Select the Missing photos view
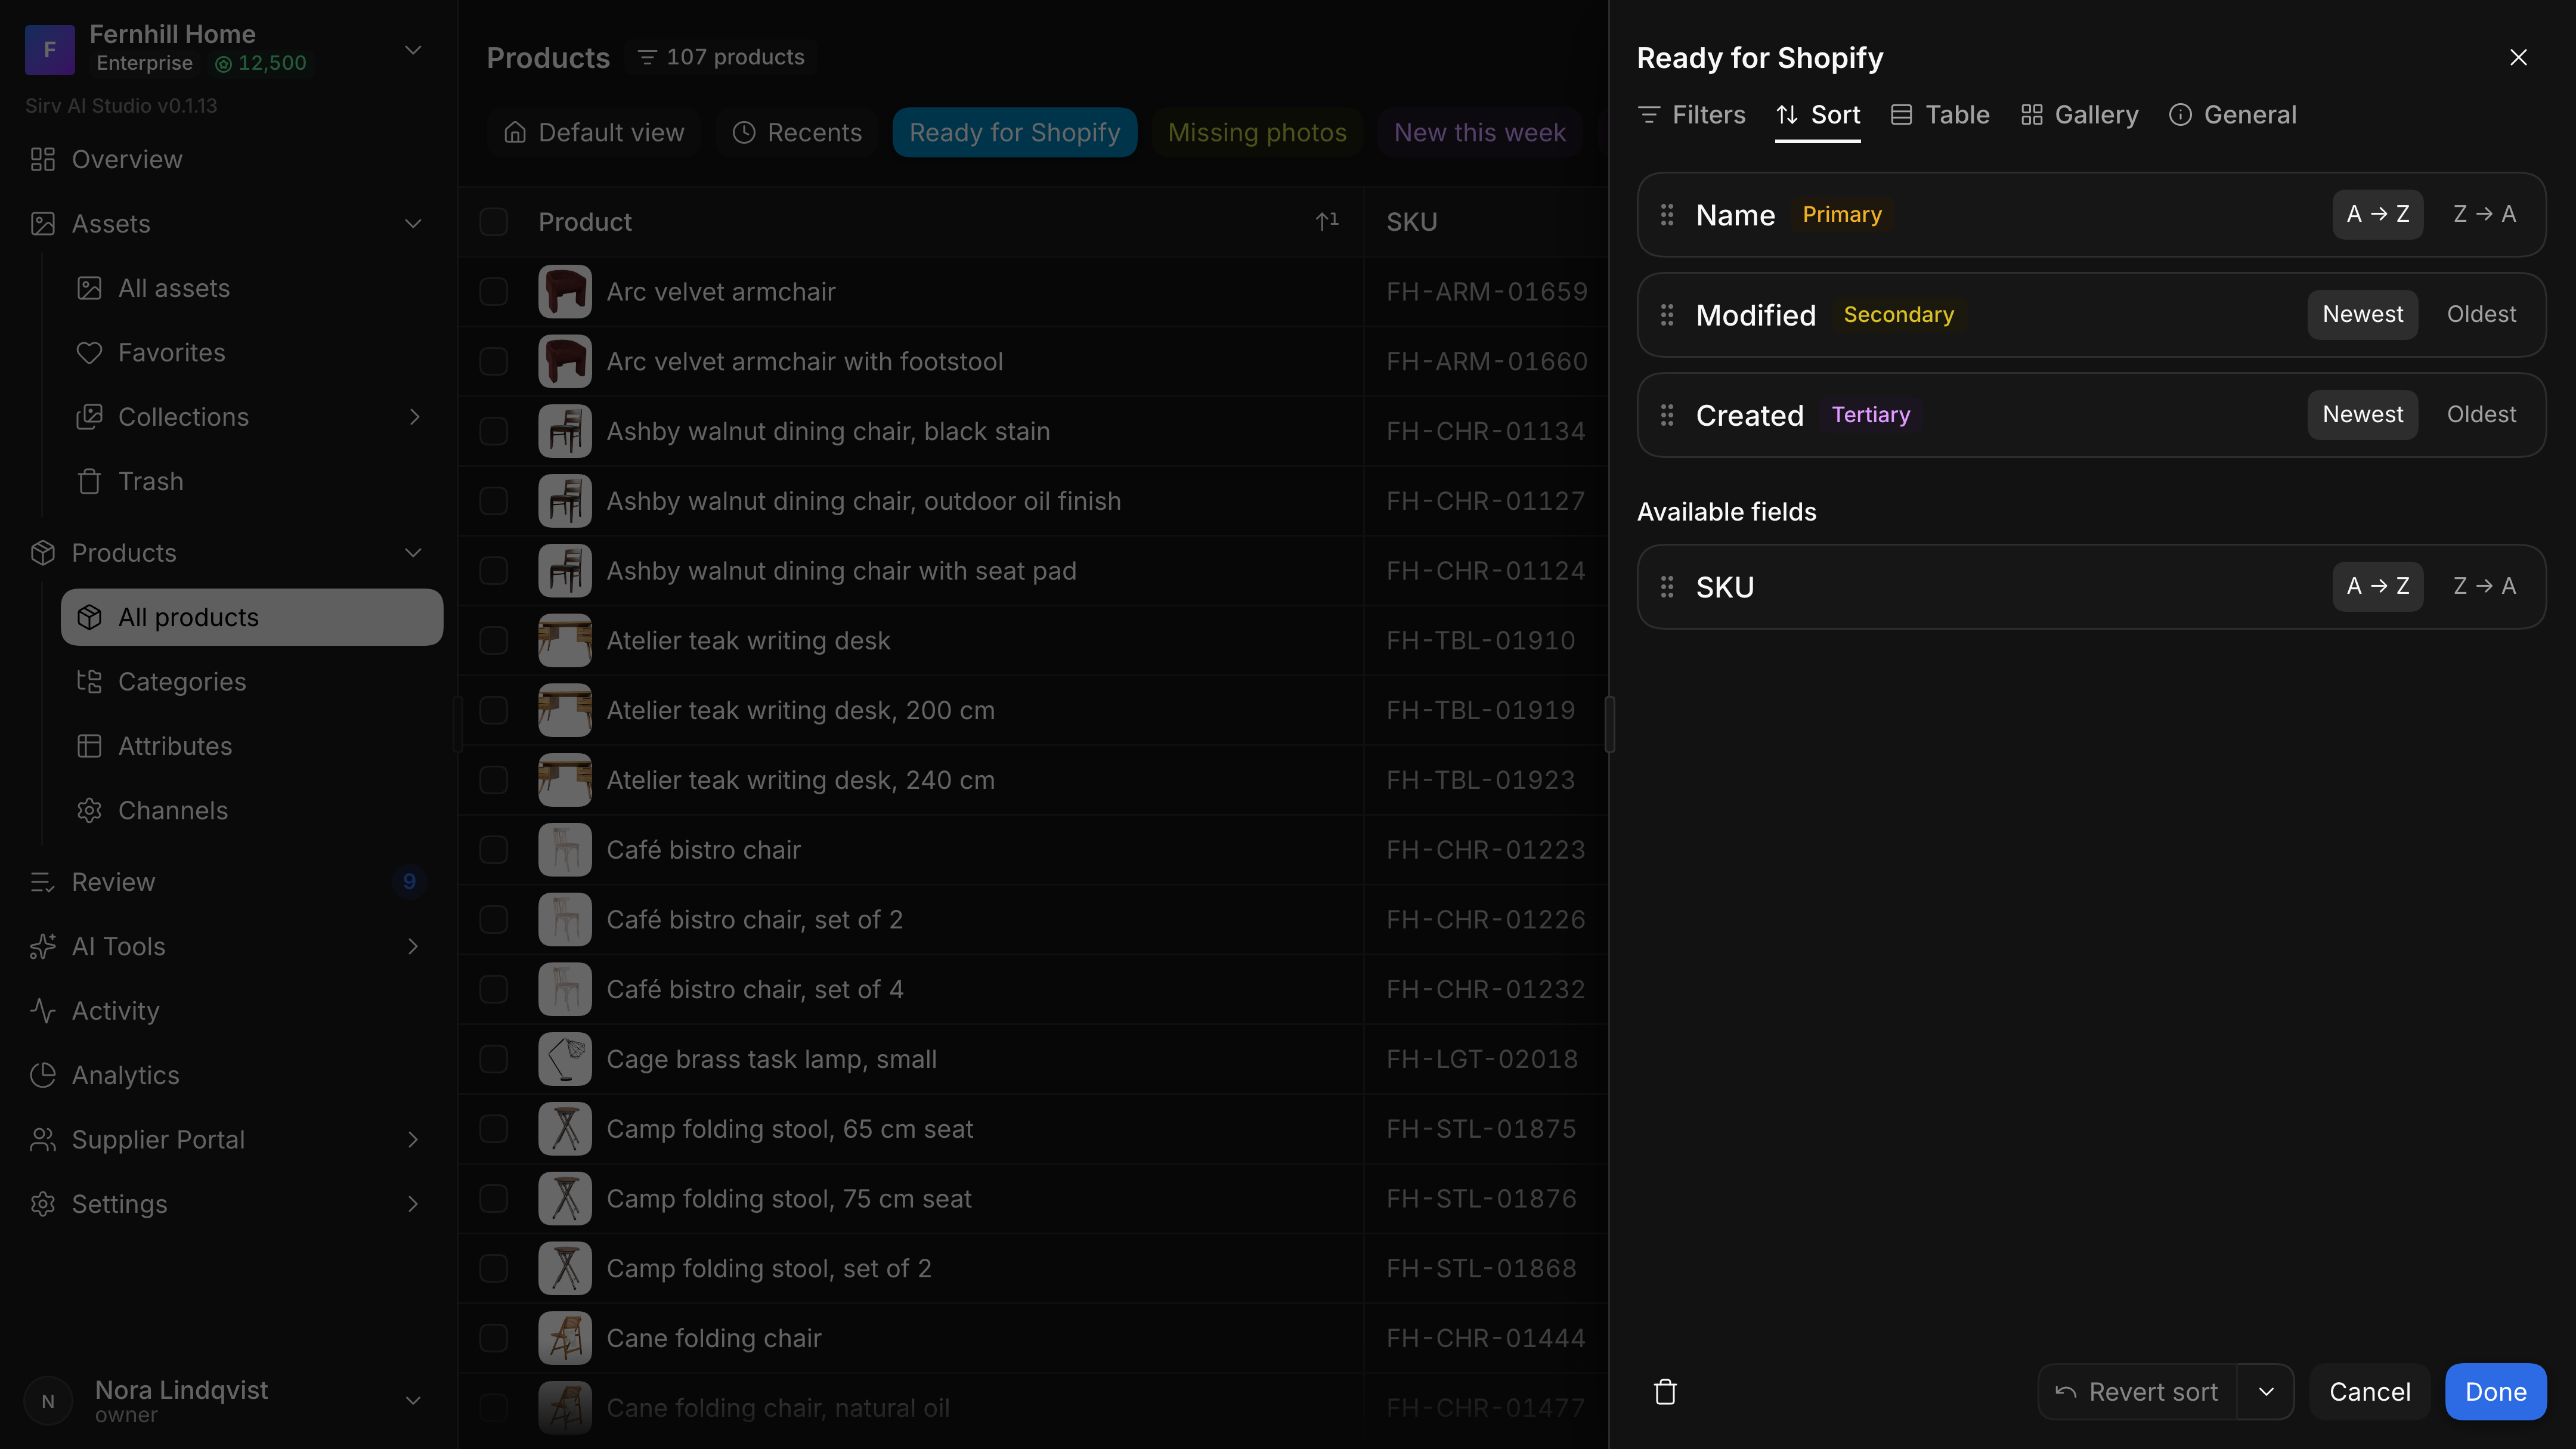Image resolution: width=2576 pixels, height=1449 pixels. point(1257,133)
